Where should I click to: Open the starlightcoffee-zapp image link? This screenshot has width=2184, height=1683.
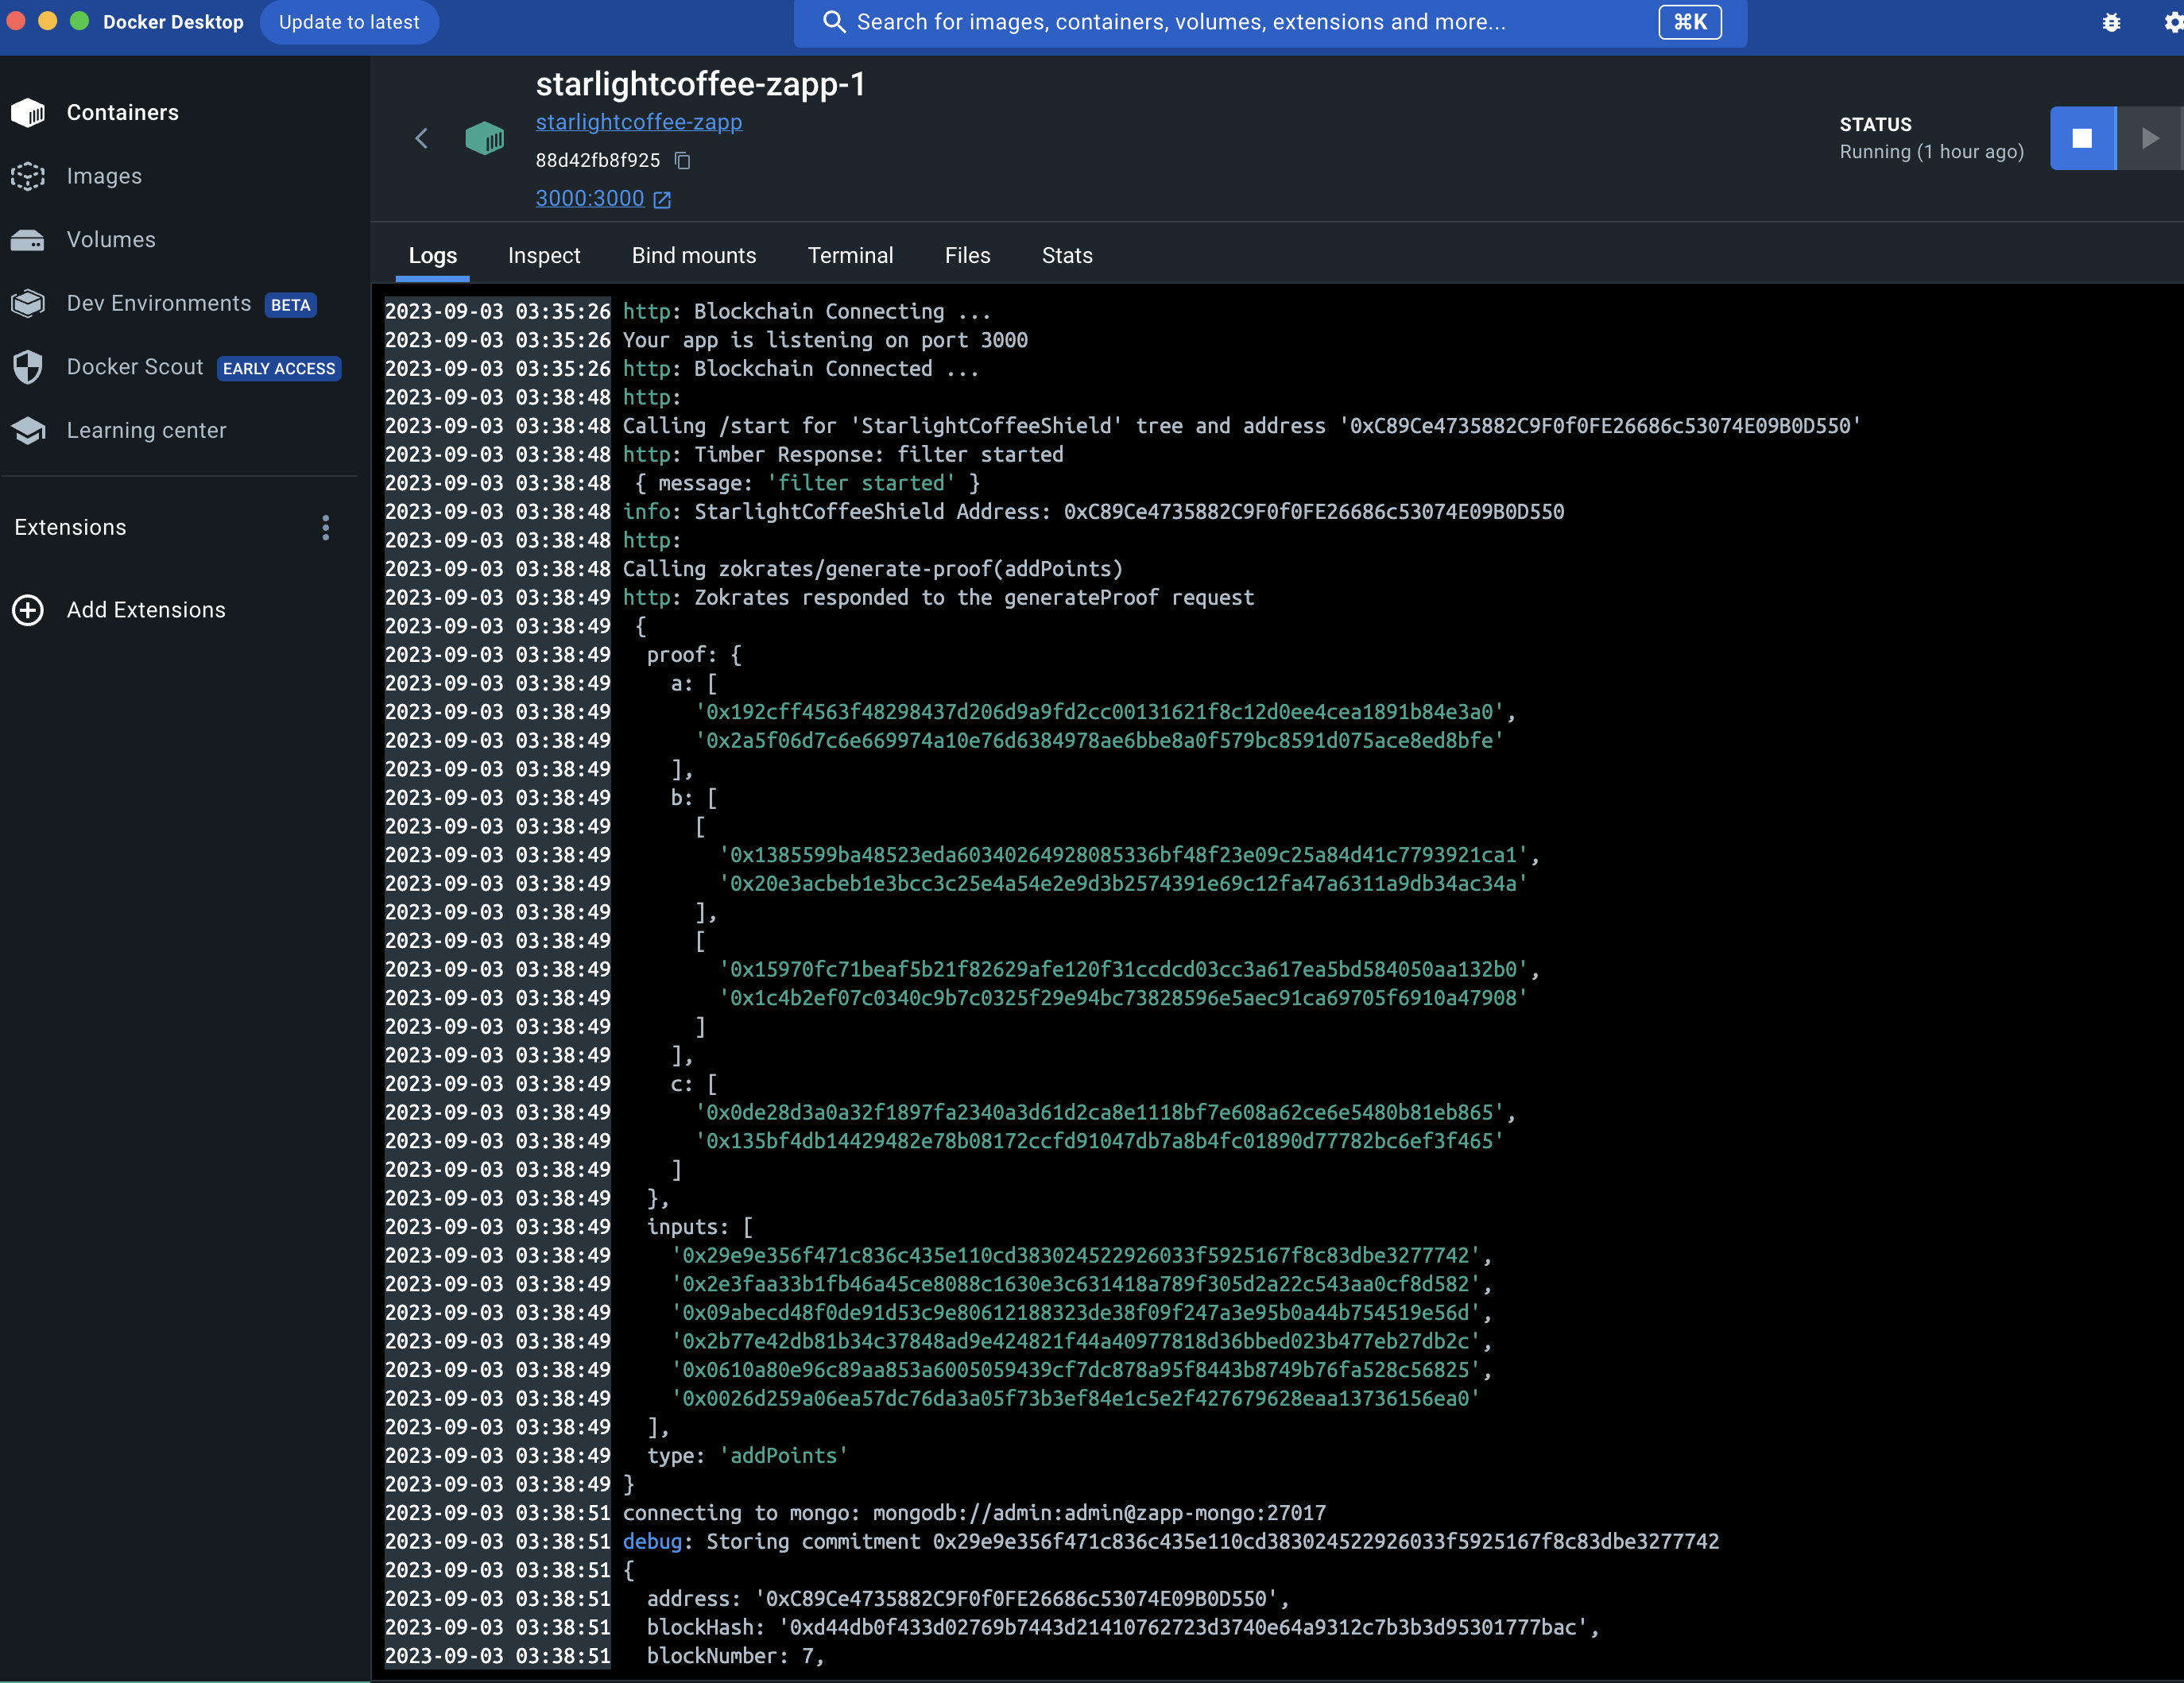(x=638, y=122)
